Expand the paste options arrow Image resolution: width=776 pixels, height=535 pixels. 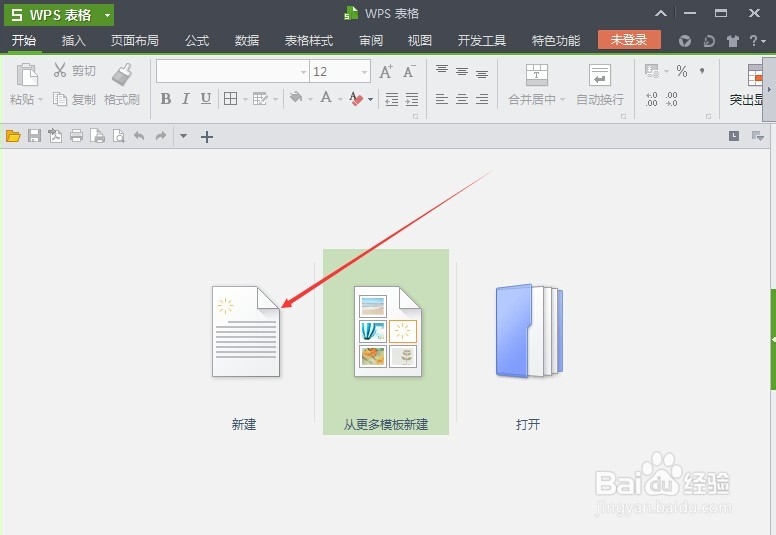click(x=41, y=99)
